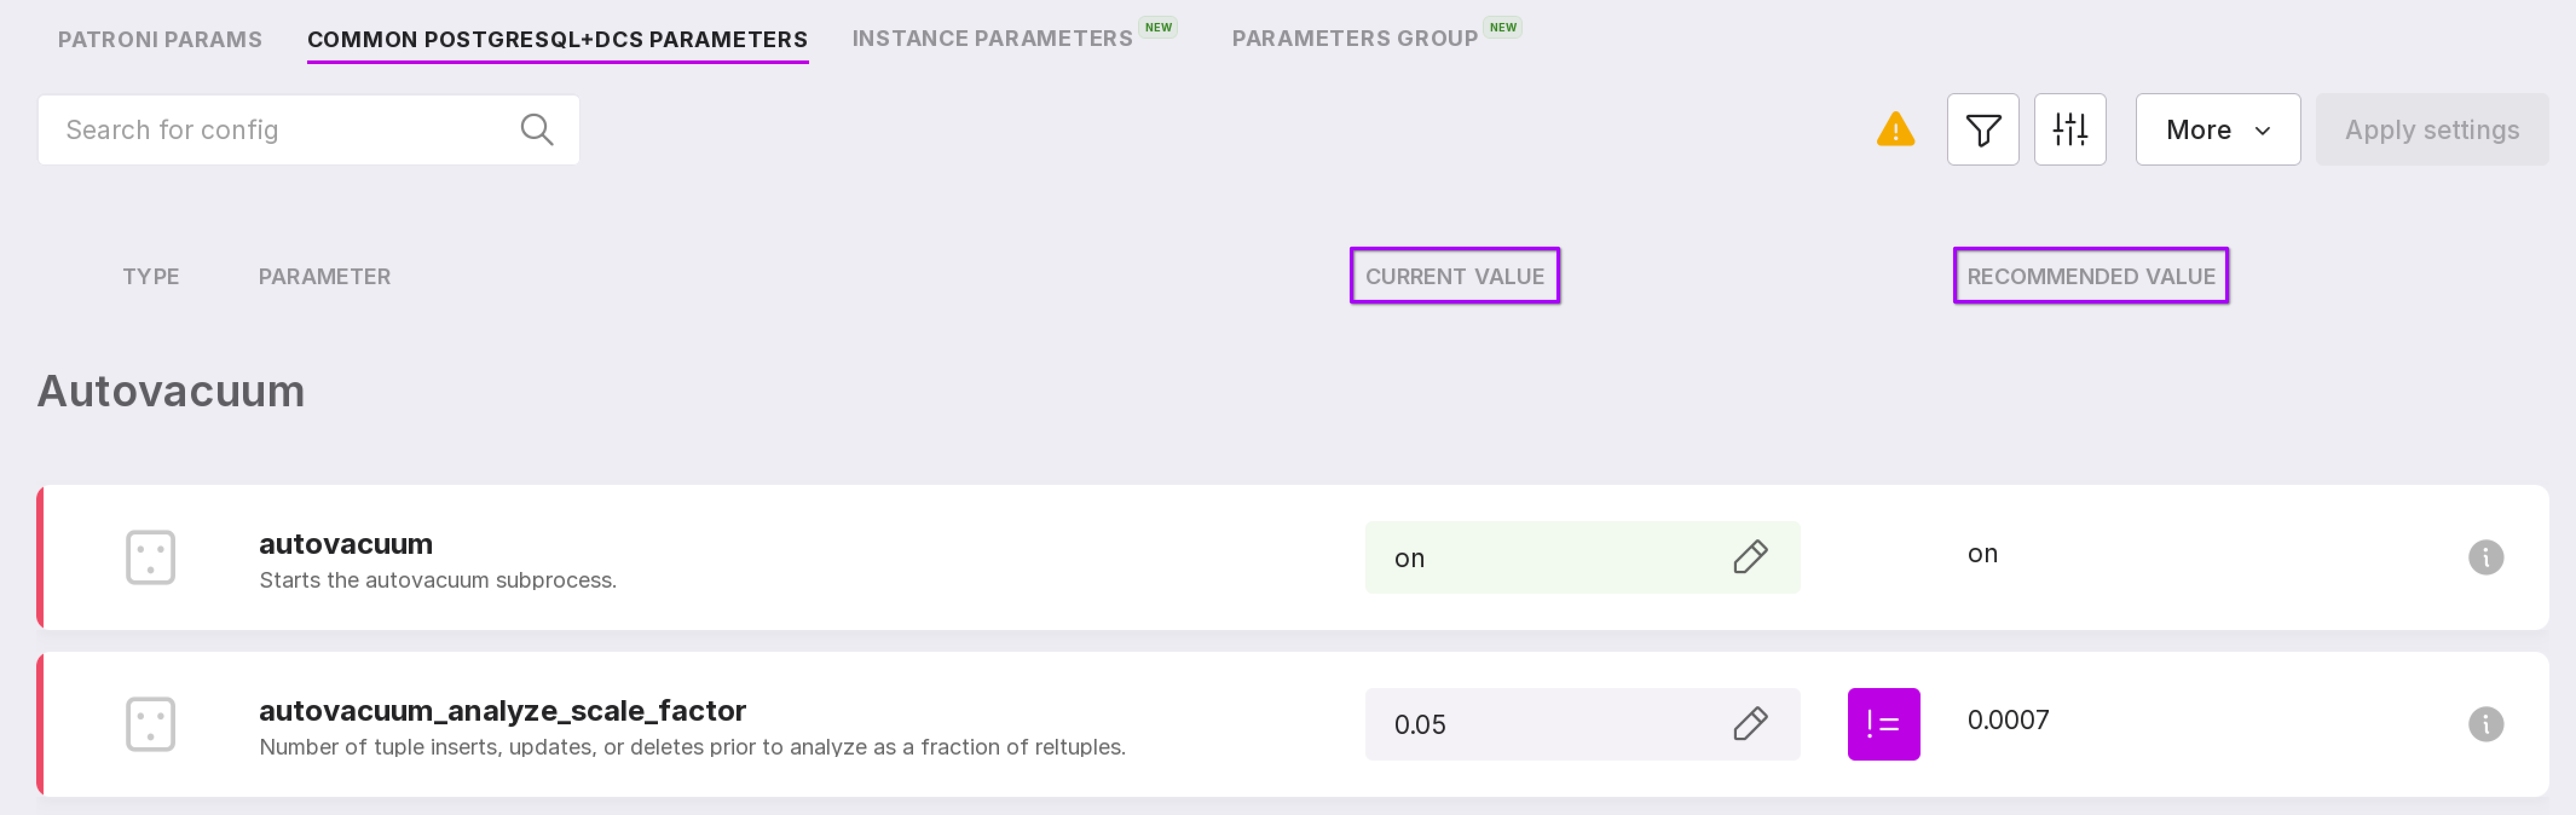The image size is (2576, 815).
Task: Click the Current Value column header
Action: (x=1454, y=276)
